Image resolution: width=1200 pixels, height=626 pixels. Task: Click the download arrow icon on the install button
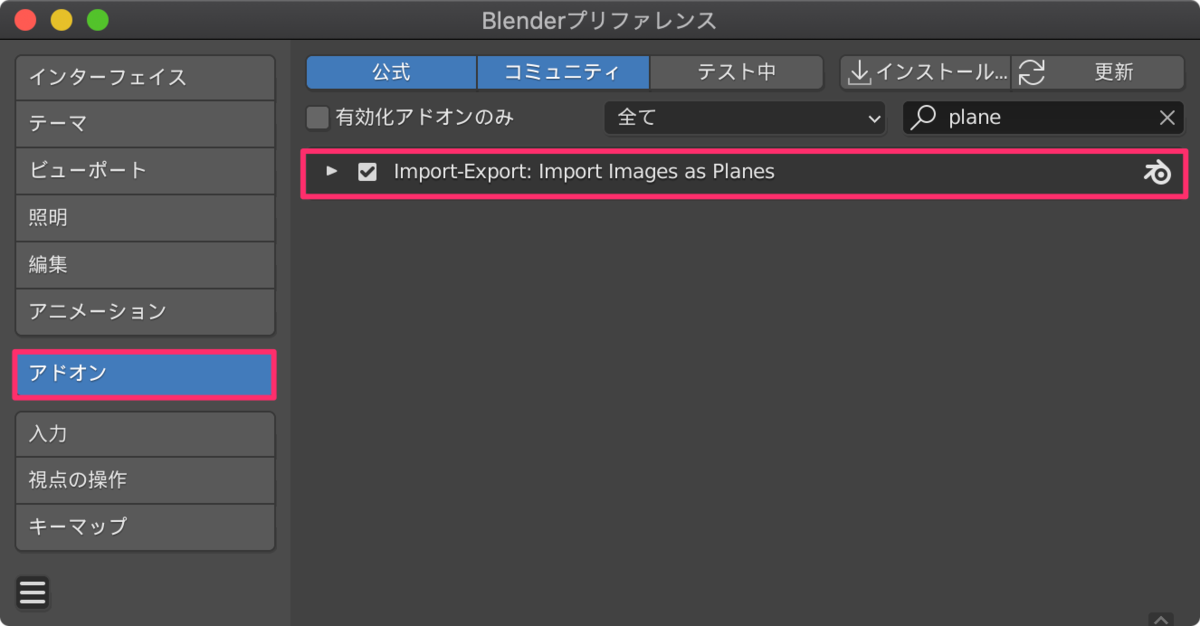[858, 71]
